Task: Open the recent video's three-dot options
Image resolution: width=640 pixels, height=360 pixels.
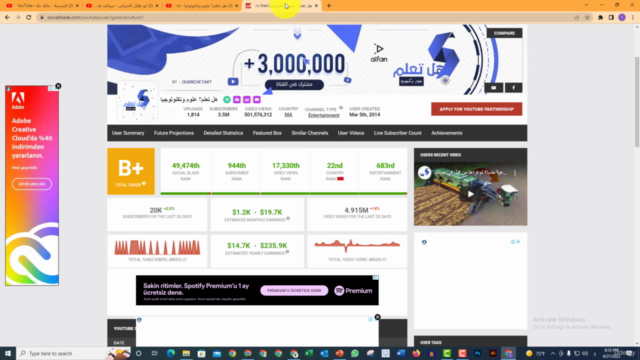Action: pos(515,173)
